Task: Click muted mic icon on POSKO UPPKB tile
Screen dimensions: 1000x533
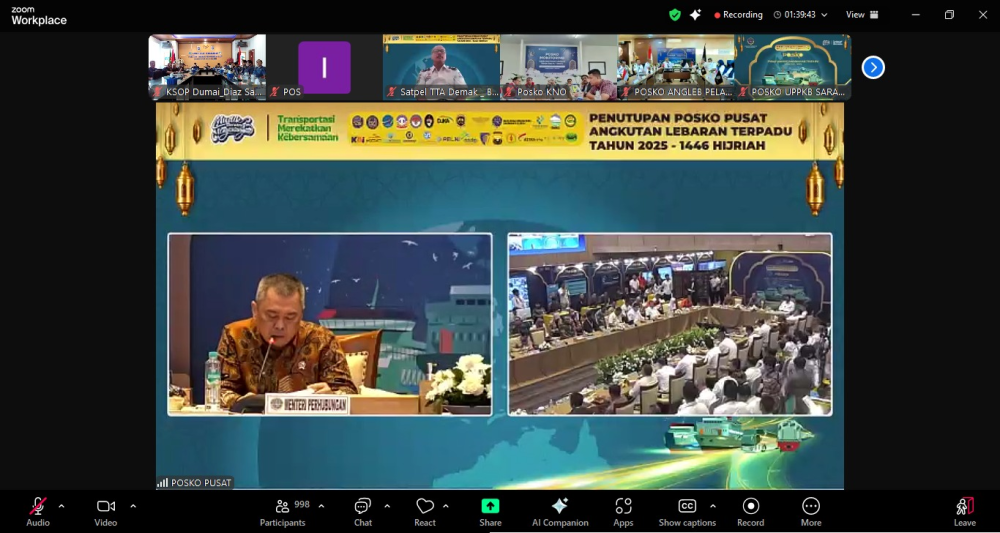Action: [744, 92]
